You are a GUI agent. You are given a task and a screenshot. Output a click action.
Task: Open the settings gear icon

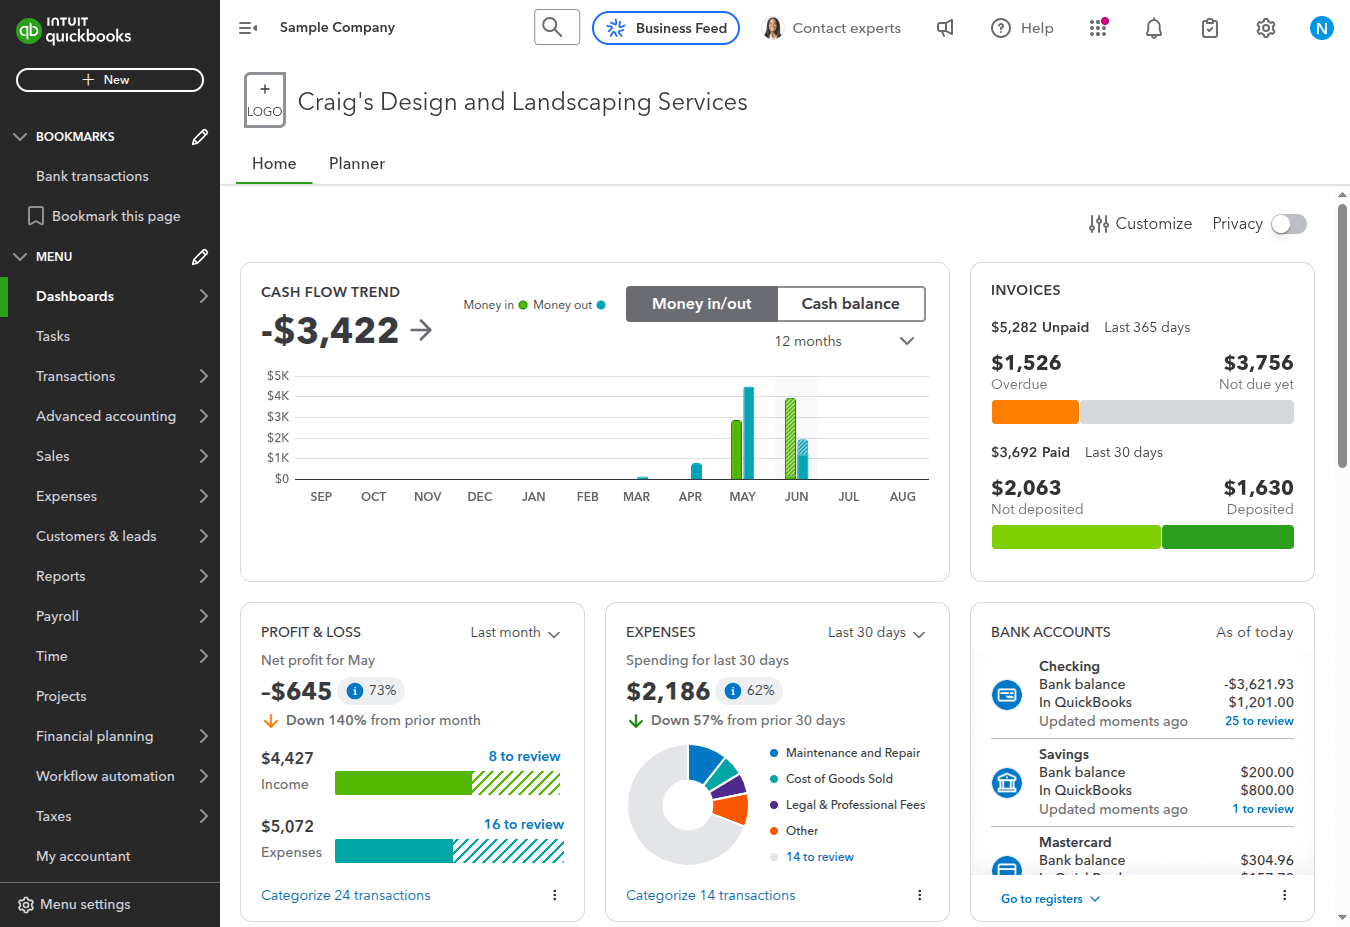pos(1266,28)
